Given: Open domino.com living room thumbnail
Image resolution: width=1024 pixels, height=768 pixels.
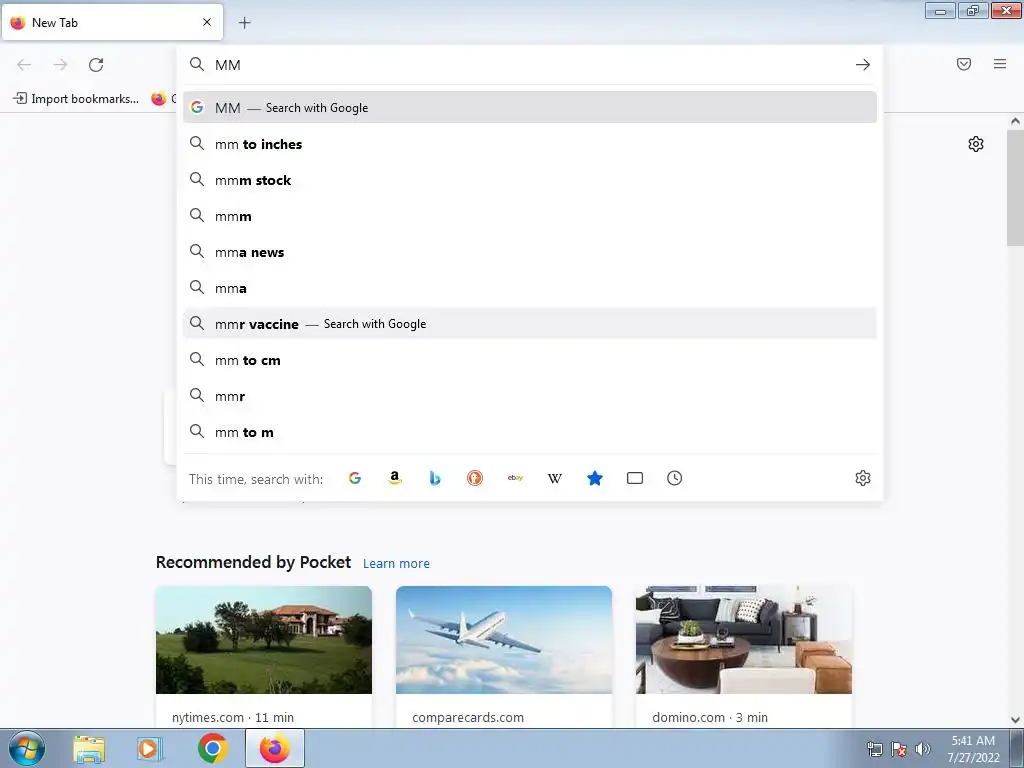Looking at the screenshot, I should point(744,640).
